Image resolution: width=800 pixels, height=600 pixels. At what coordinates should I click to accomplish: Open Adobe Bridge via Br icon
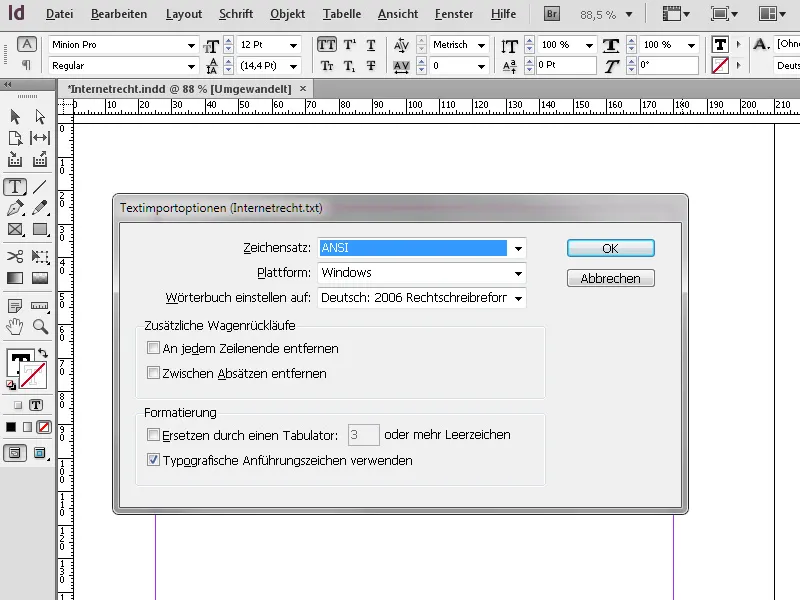(552, 14)
